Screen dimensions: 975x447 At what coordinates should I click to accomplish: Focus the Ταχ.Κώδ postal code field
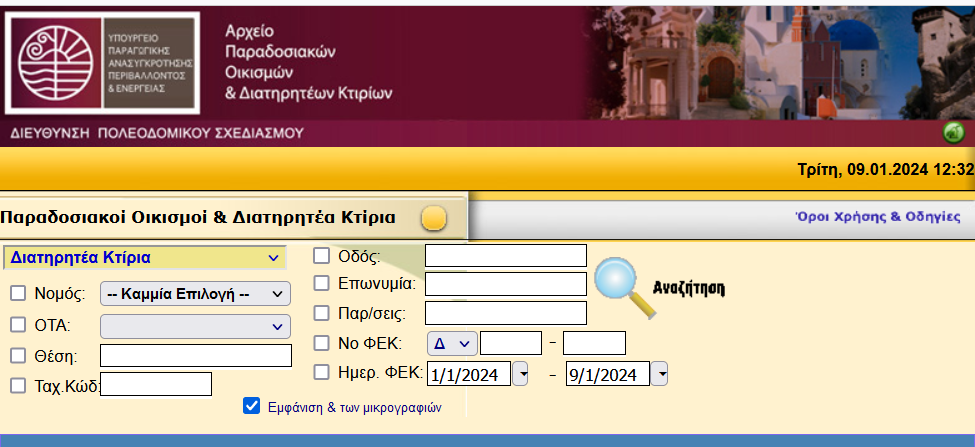[156, 385]
